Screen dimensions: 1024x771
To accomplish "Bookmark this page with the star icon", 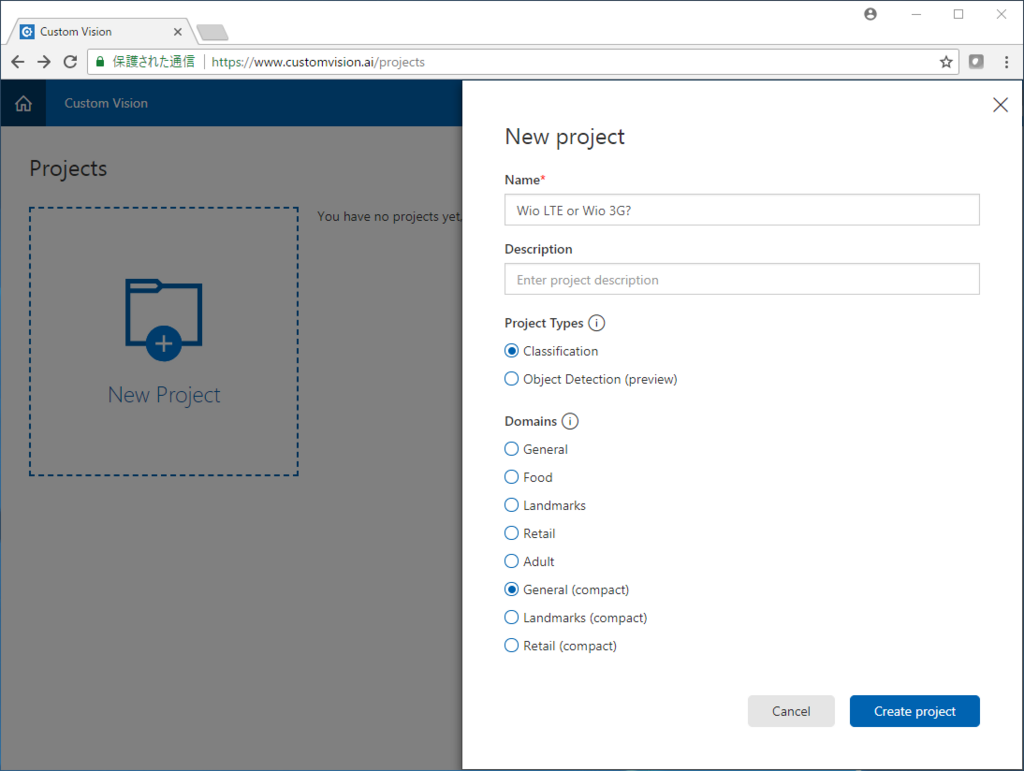I will pyautogui.click(x=946, y=62).
